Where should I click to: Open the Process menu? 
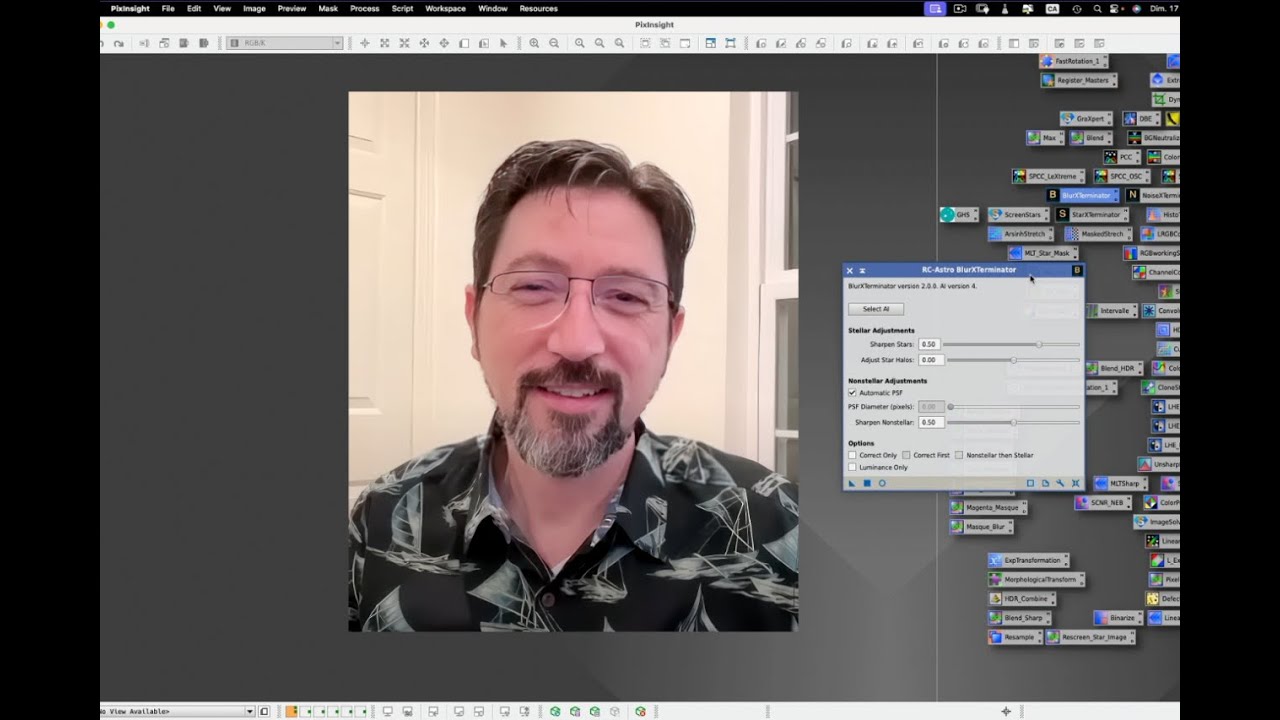point(364,8)
